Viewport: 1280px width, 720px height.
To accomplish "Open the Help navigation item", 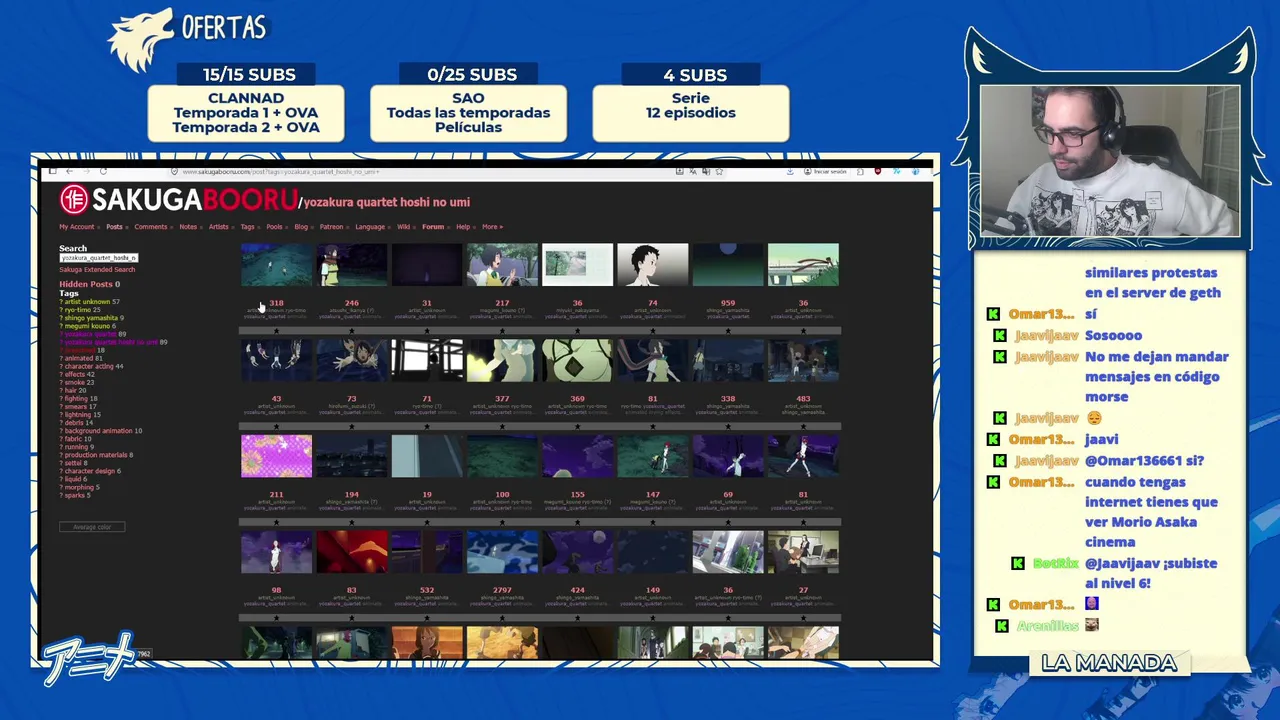I will coord(463,227).
